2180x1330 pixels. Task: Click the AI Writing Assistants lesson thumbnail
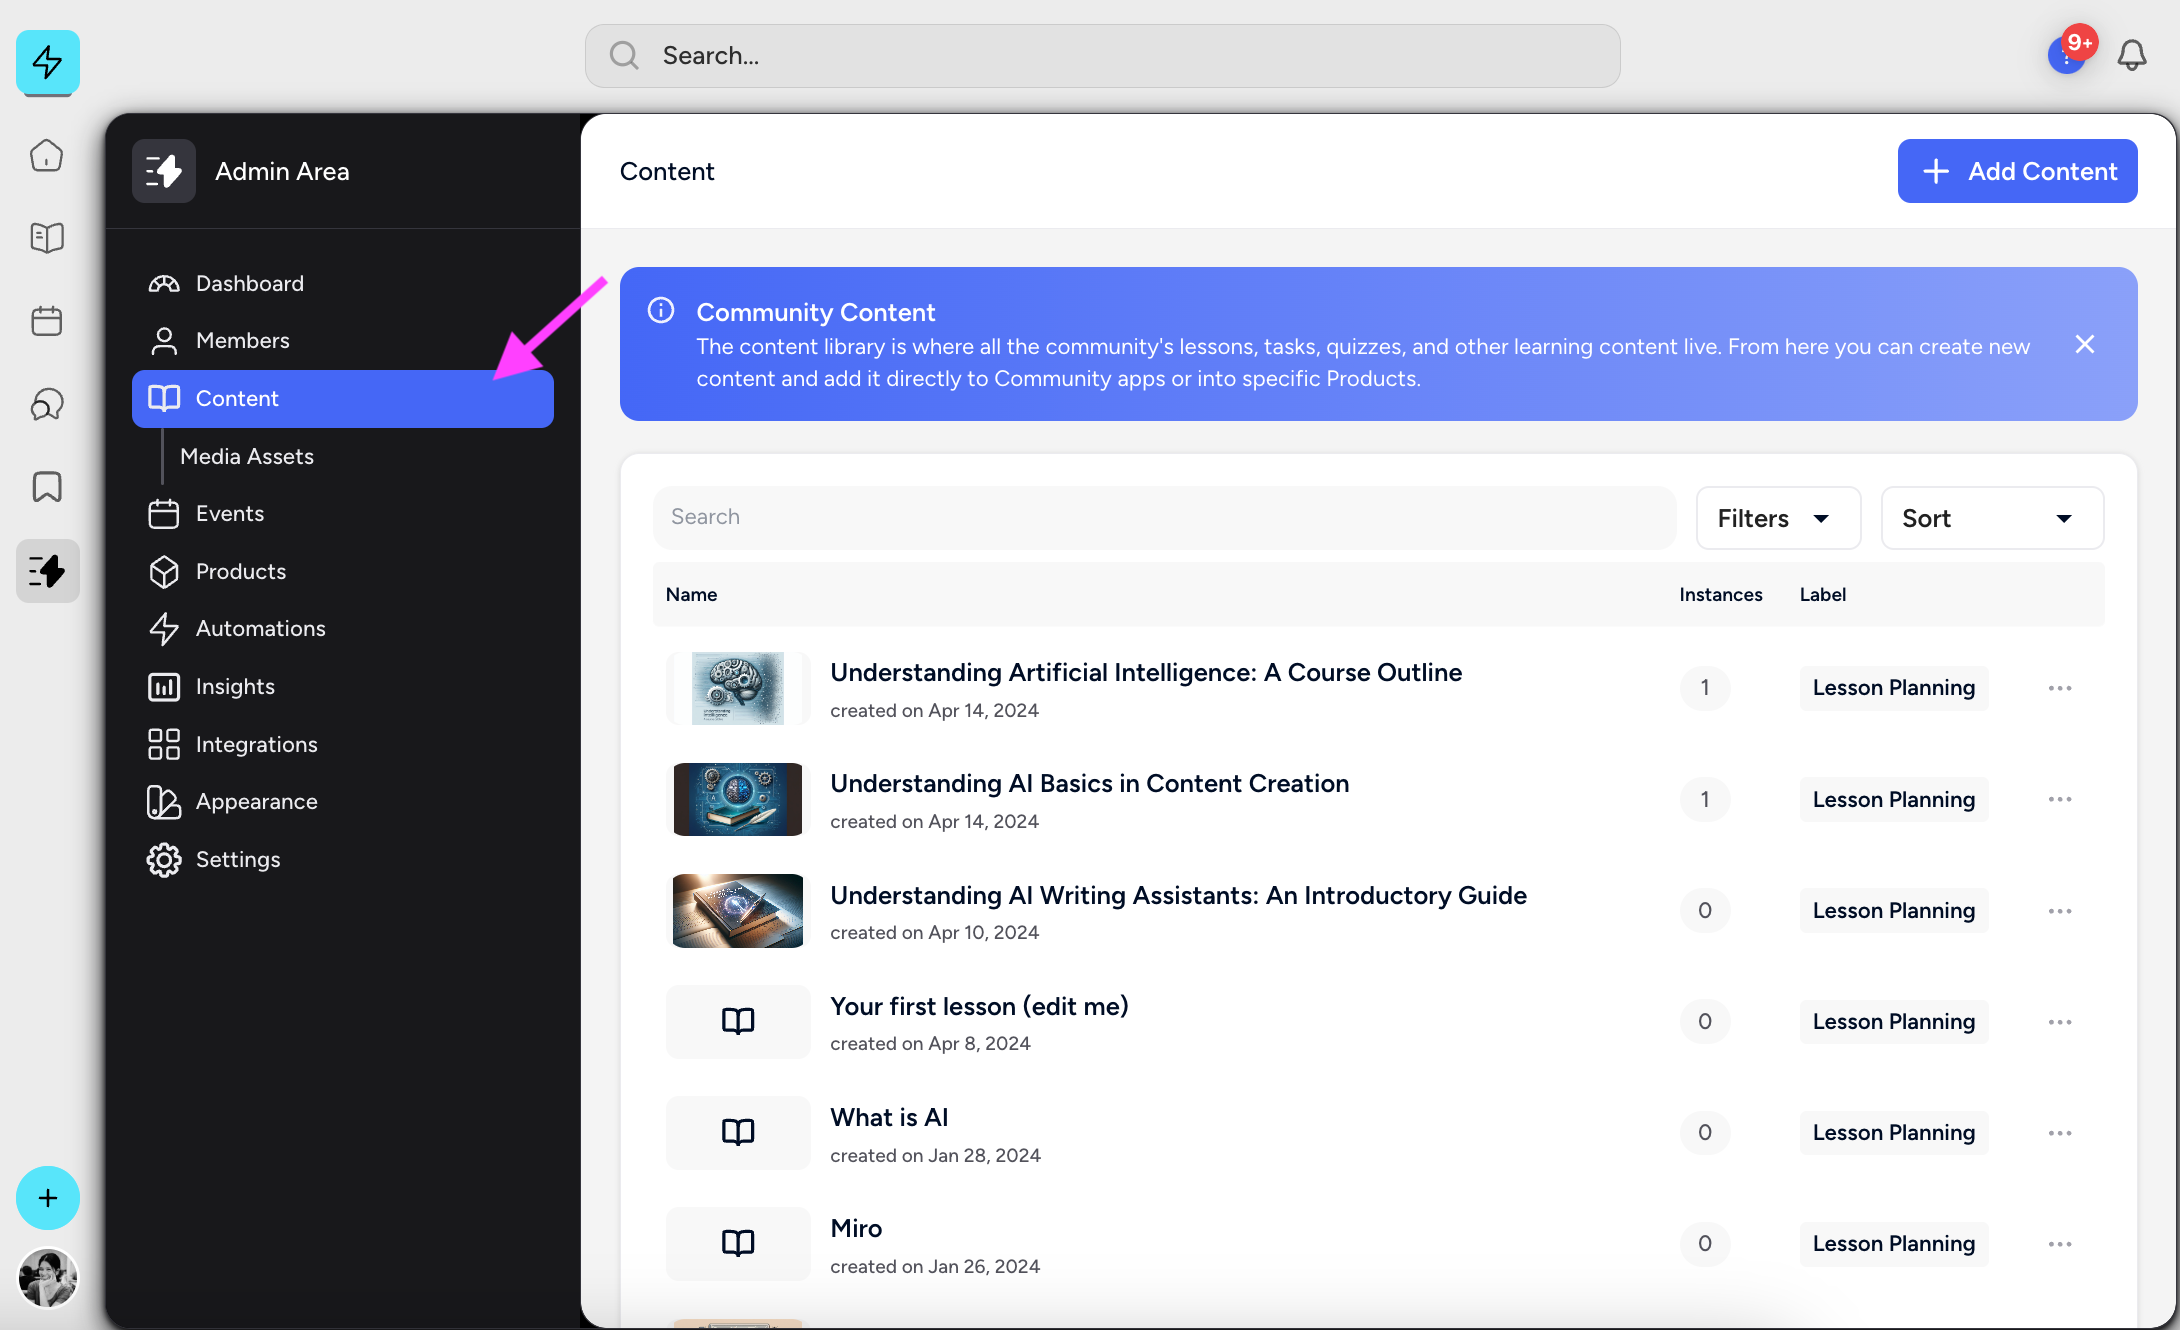pyautogui.click(x=738, y=911)
